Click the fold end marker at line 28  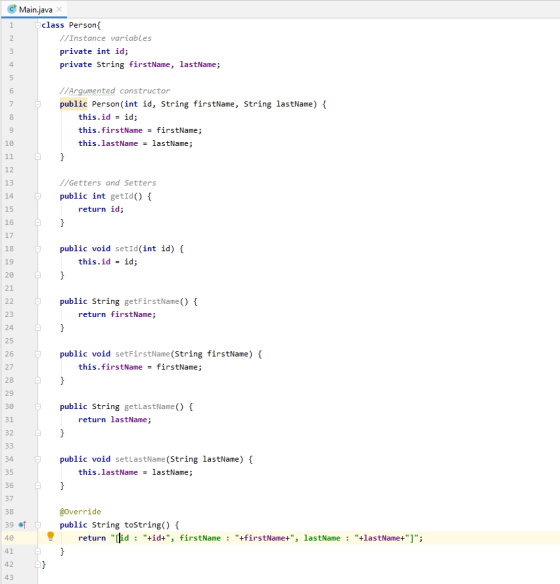(x=38, y=380)
